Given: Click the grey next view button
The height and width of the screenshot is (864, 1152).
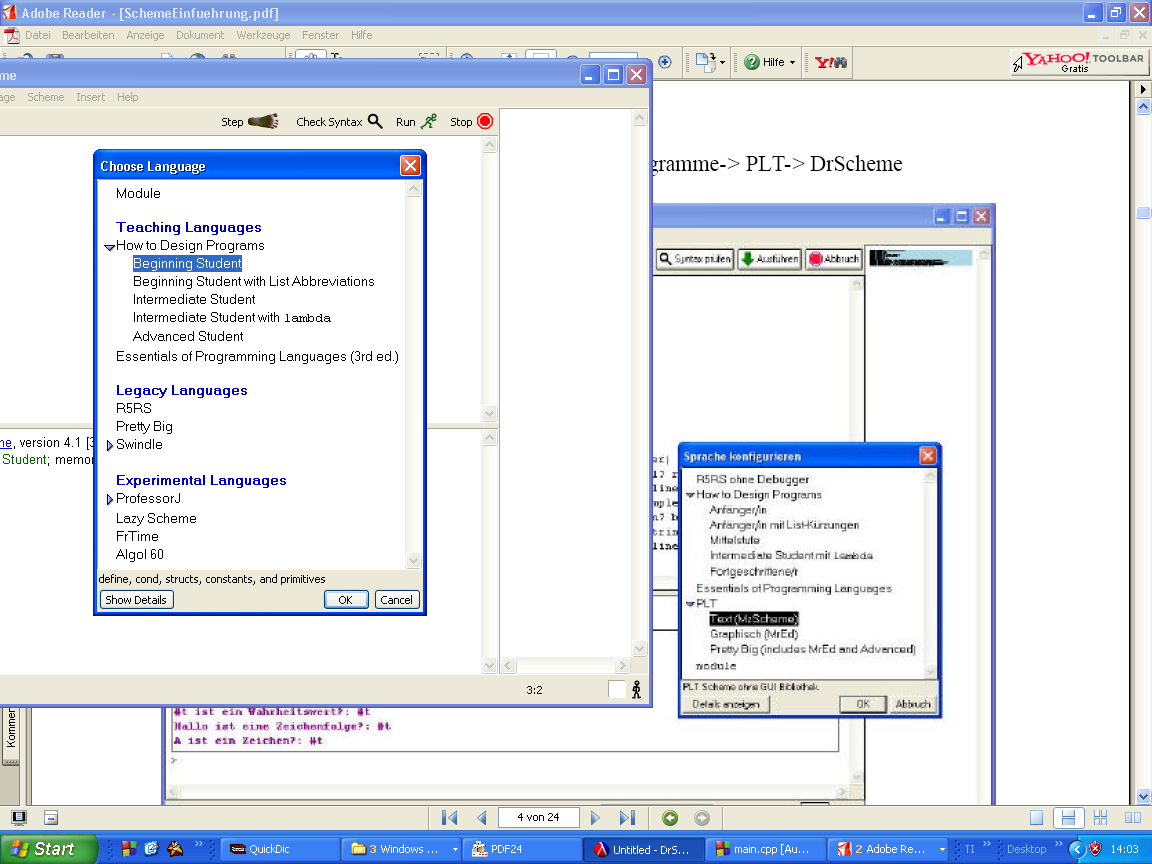Looking at the screenshot, I should (702, 818).
